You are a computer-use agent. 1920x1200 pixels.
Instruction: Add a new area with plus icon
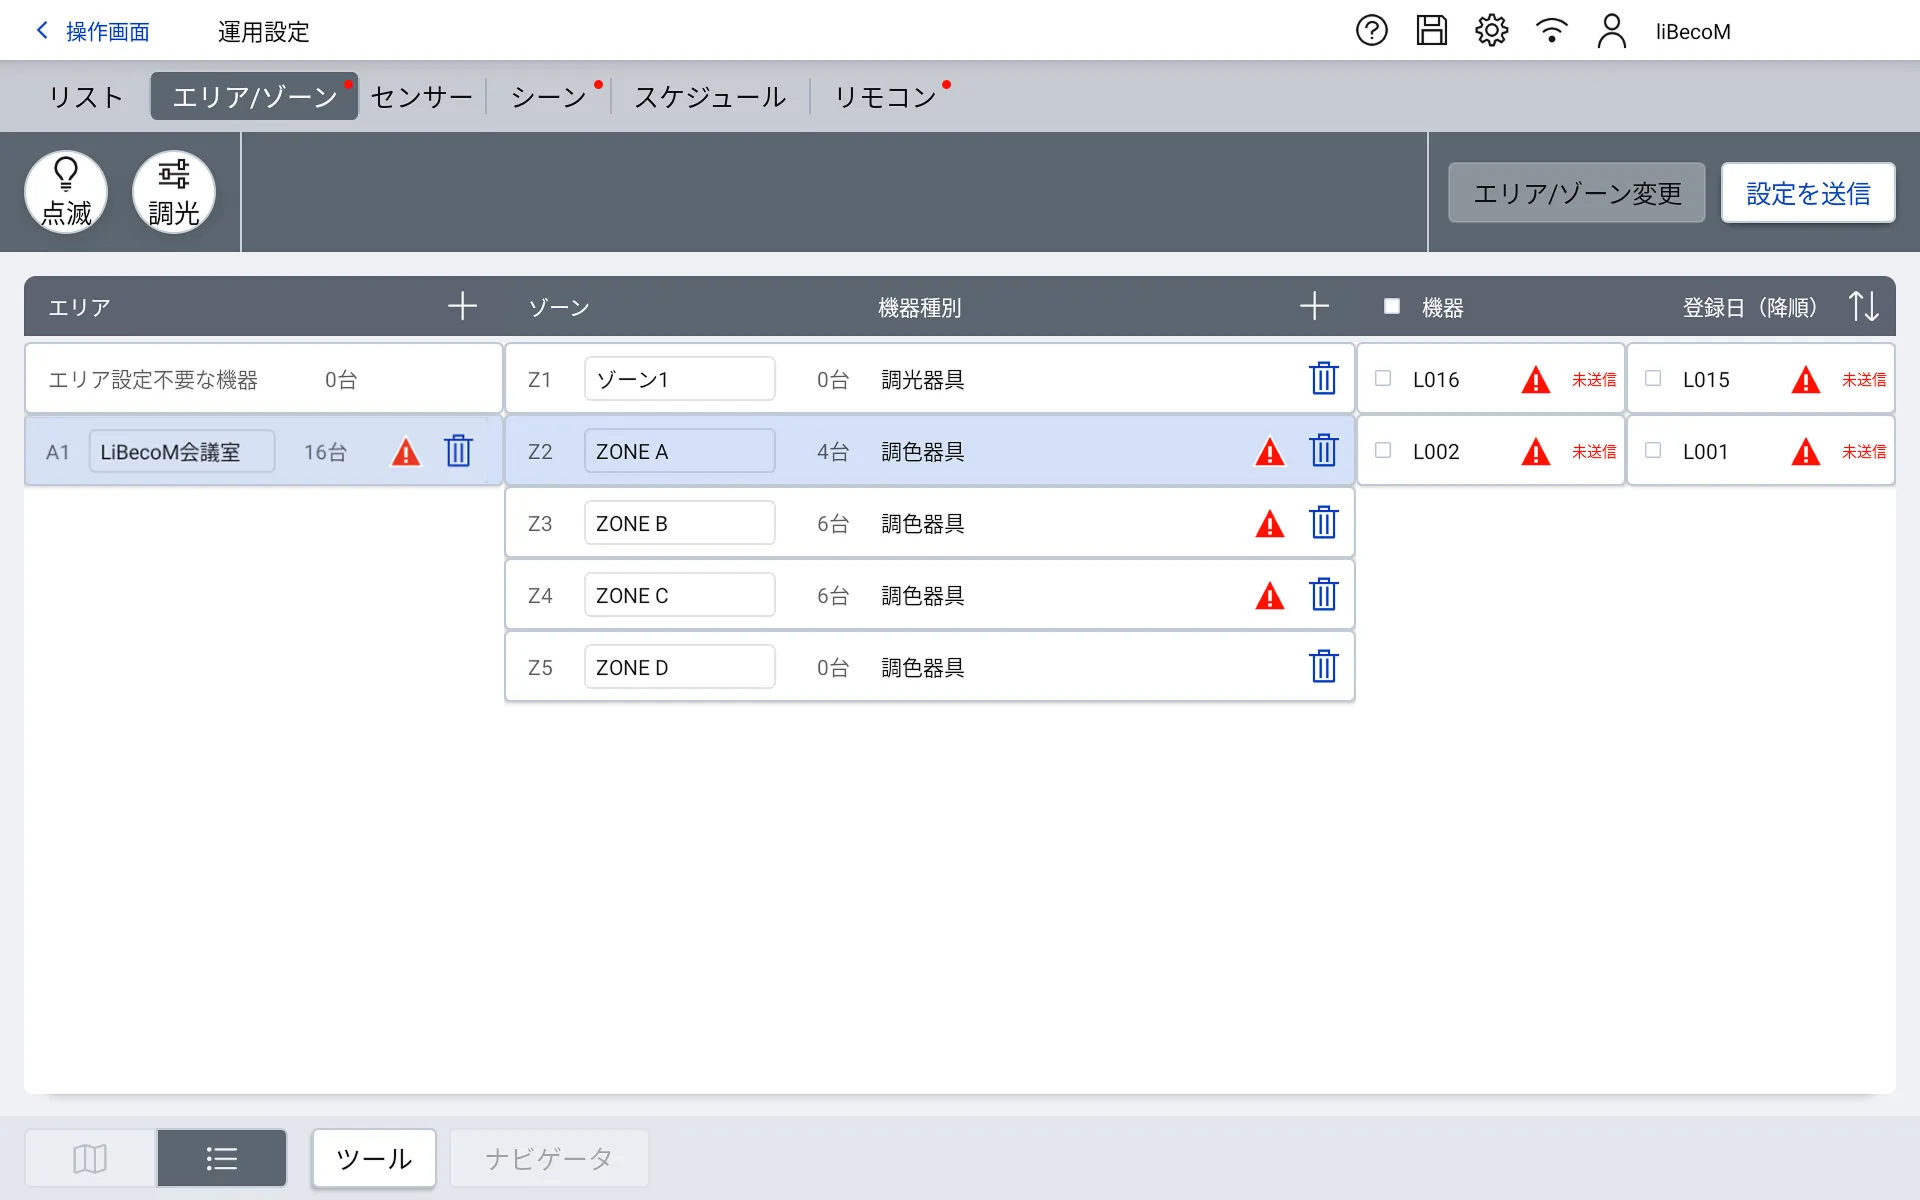[462, 306]
